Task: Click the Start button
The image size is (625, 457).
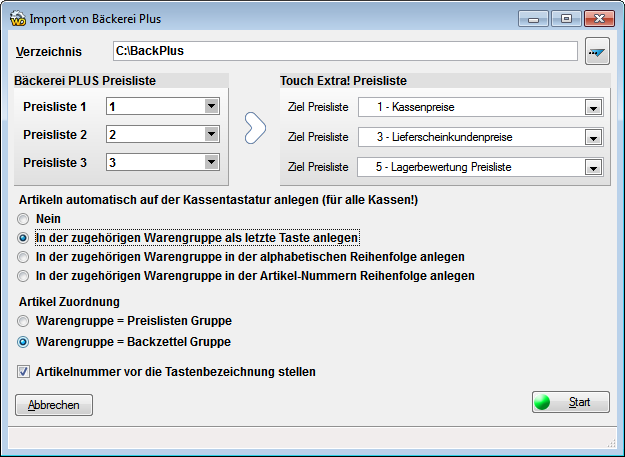Action: pos(571,402)
